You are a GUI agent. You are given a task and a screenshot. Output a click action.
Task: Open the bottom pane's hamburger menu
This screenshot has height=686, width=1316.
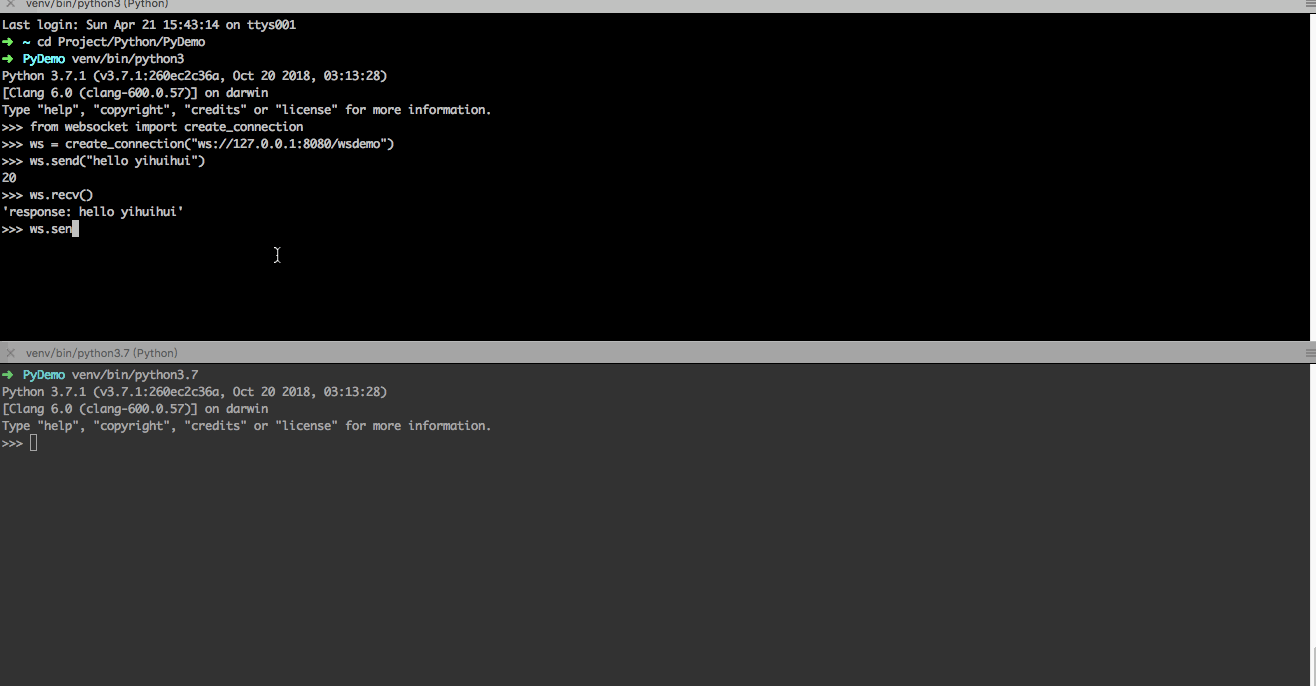tap(1309, 353)
